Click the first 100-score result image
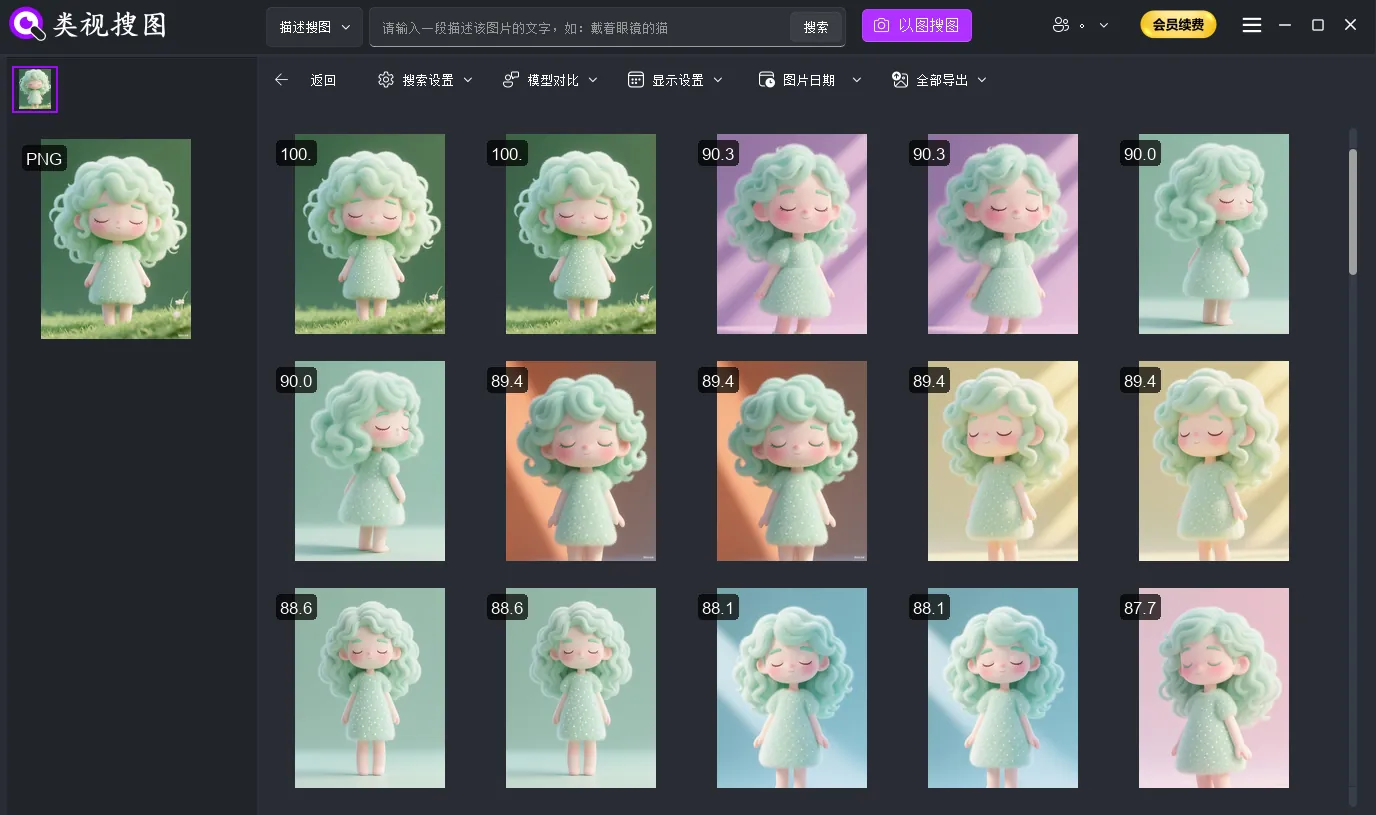The image size is (1376, 815). (370, 233)
